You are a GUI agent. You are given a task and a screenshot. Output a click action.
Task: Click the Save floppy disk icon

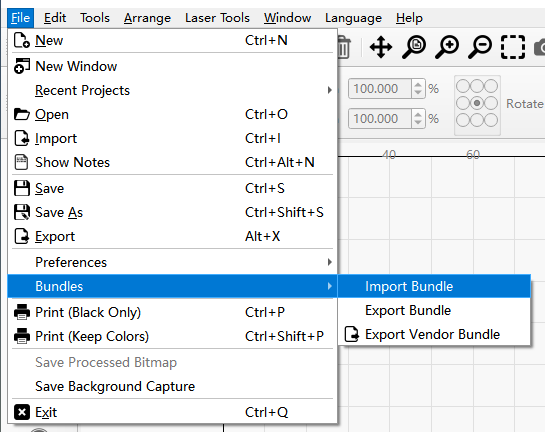(22, 188)
